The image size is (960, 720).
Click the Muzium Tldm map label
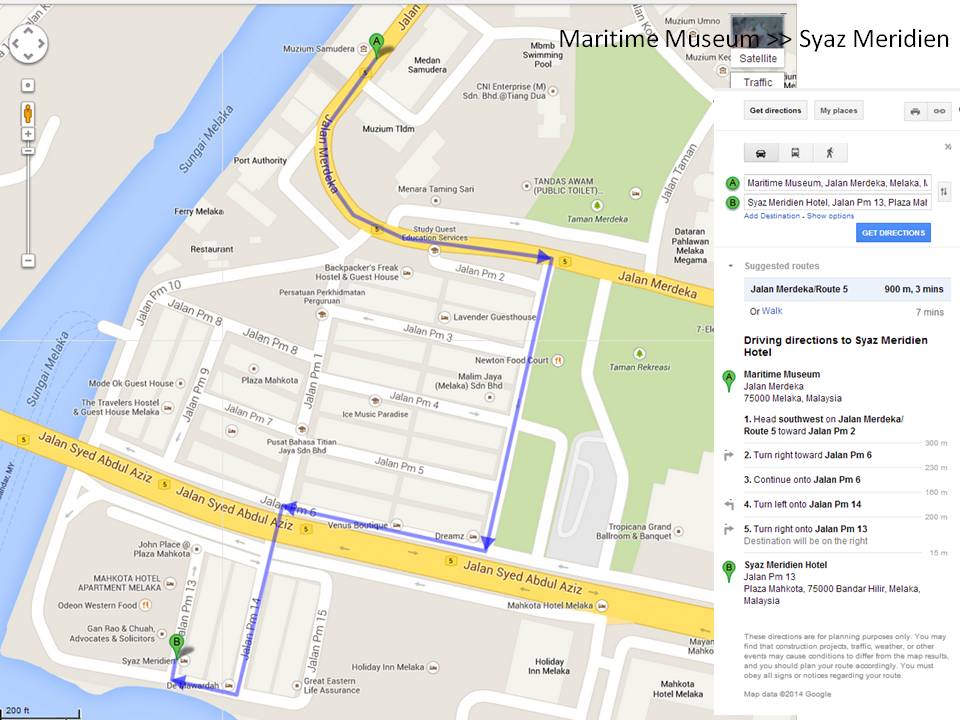point(388,129)
